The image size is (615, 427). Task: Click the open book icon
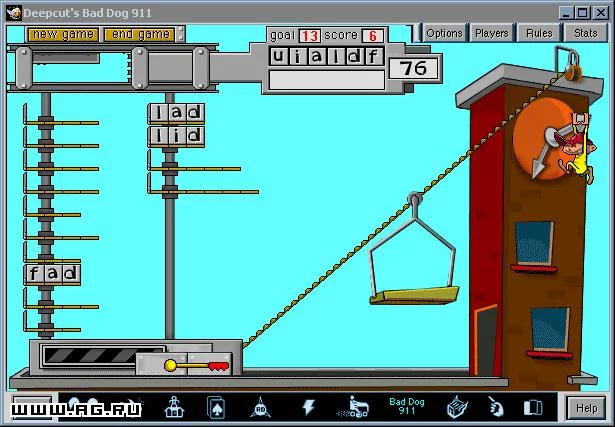point(533,408)
